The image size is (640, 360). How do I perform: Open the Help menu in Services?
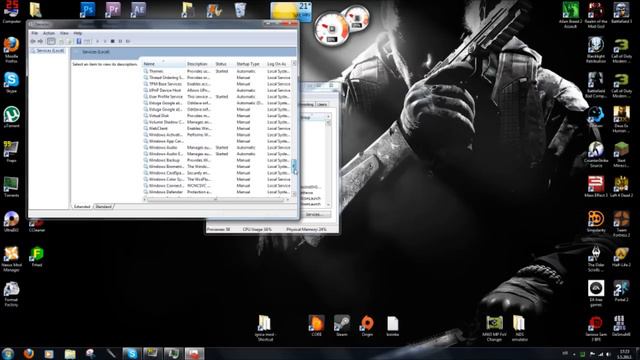(78, 33)
